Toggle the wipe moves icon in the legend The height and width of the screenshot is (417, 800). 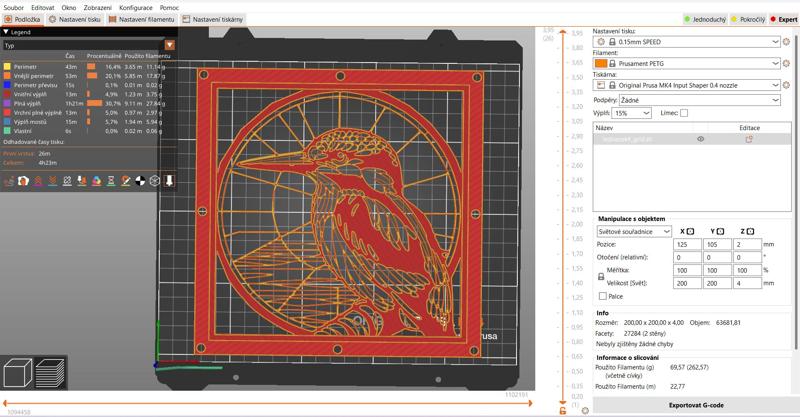[x=23, y=181]
